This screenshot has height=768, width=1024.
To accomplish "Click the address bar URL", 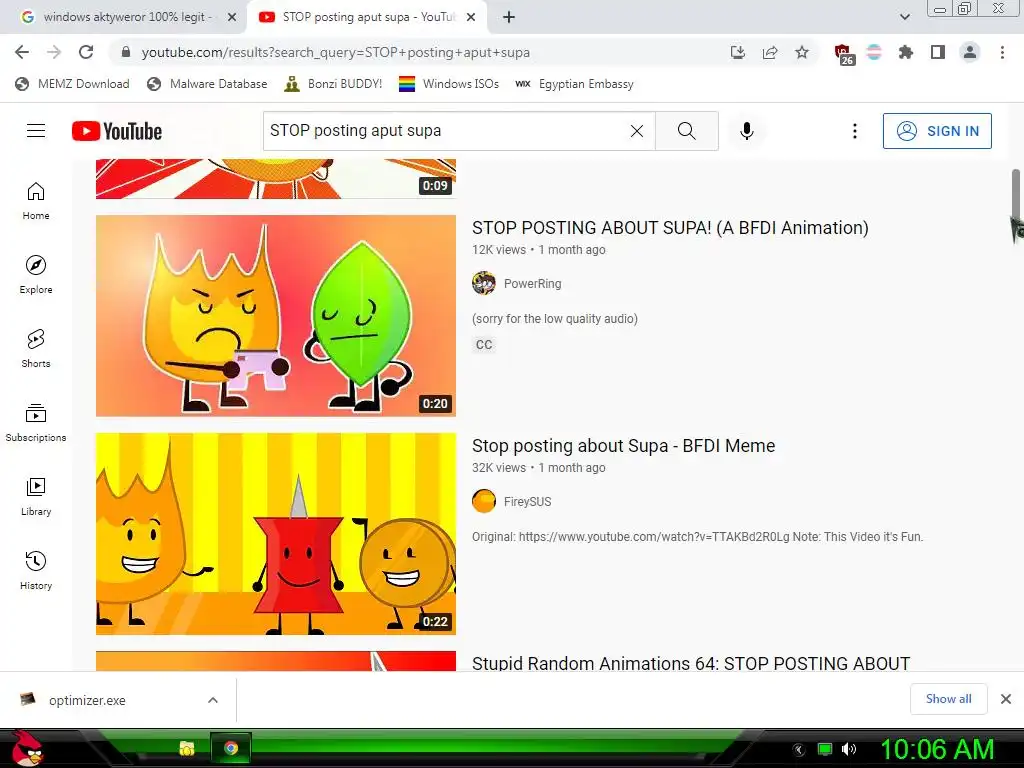I will click(336, 52).
